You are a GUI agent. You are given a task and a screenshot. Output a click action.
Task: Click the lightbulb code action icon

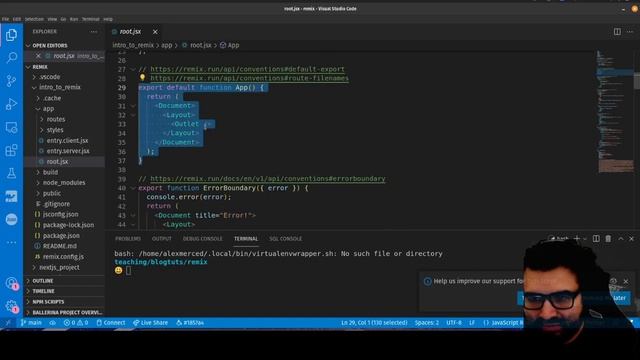[x=142, y=77]
